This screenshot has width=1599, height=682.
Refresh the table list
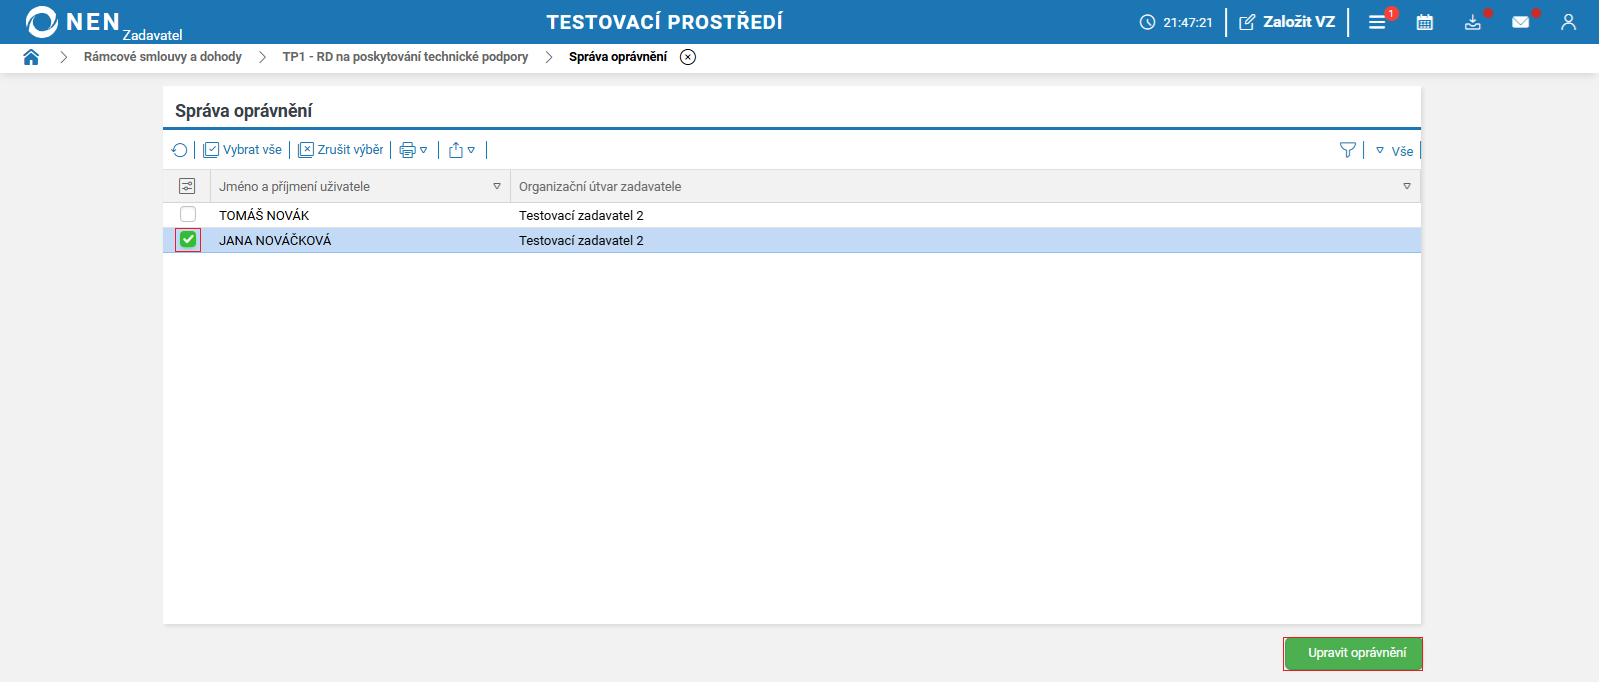180,150
